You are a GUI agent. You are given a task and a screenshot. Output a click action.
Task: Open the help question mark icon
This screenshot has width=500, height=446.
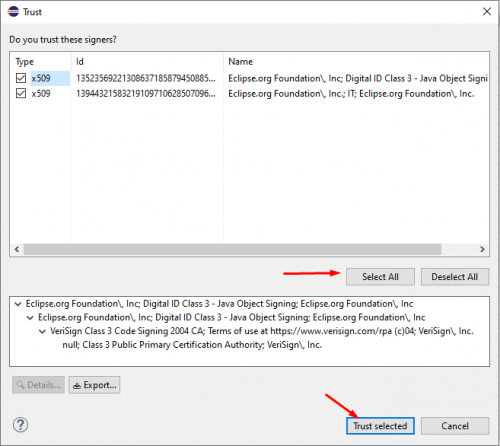20,425
